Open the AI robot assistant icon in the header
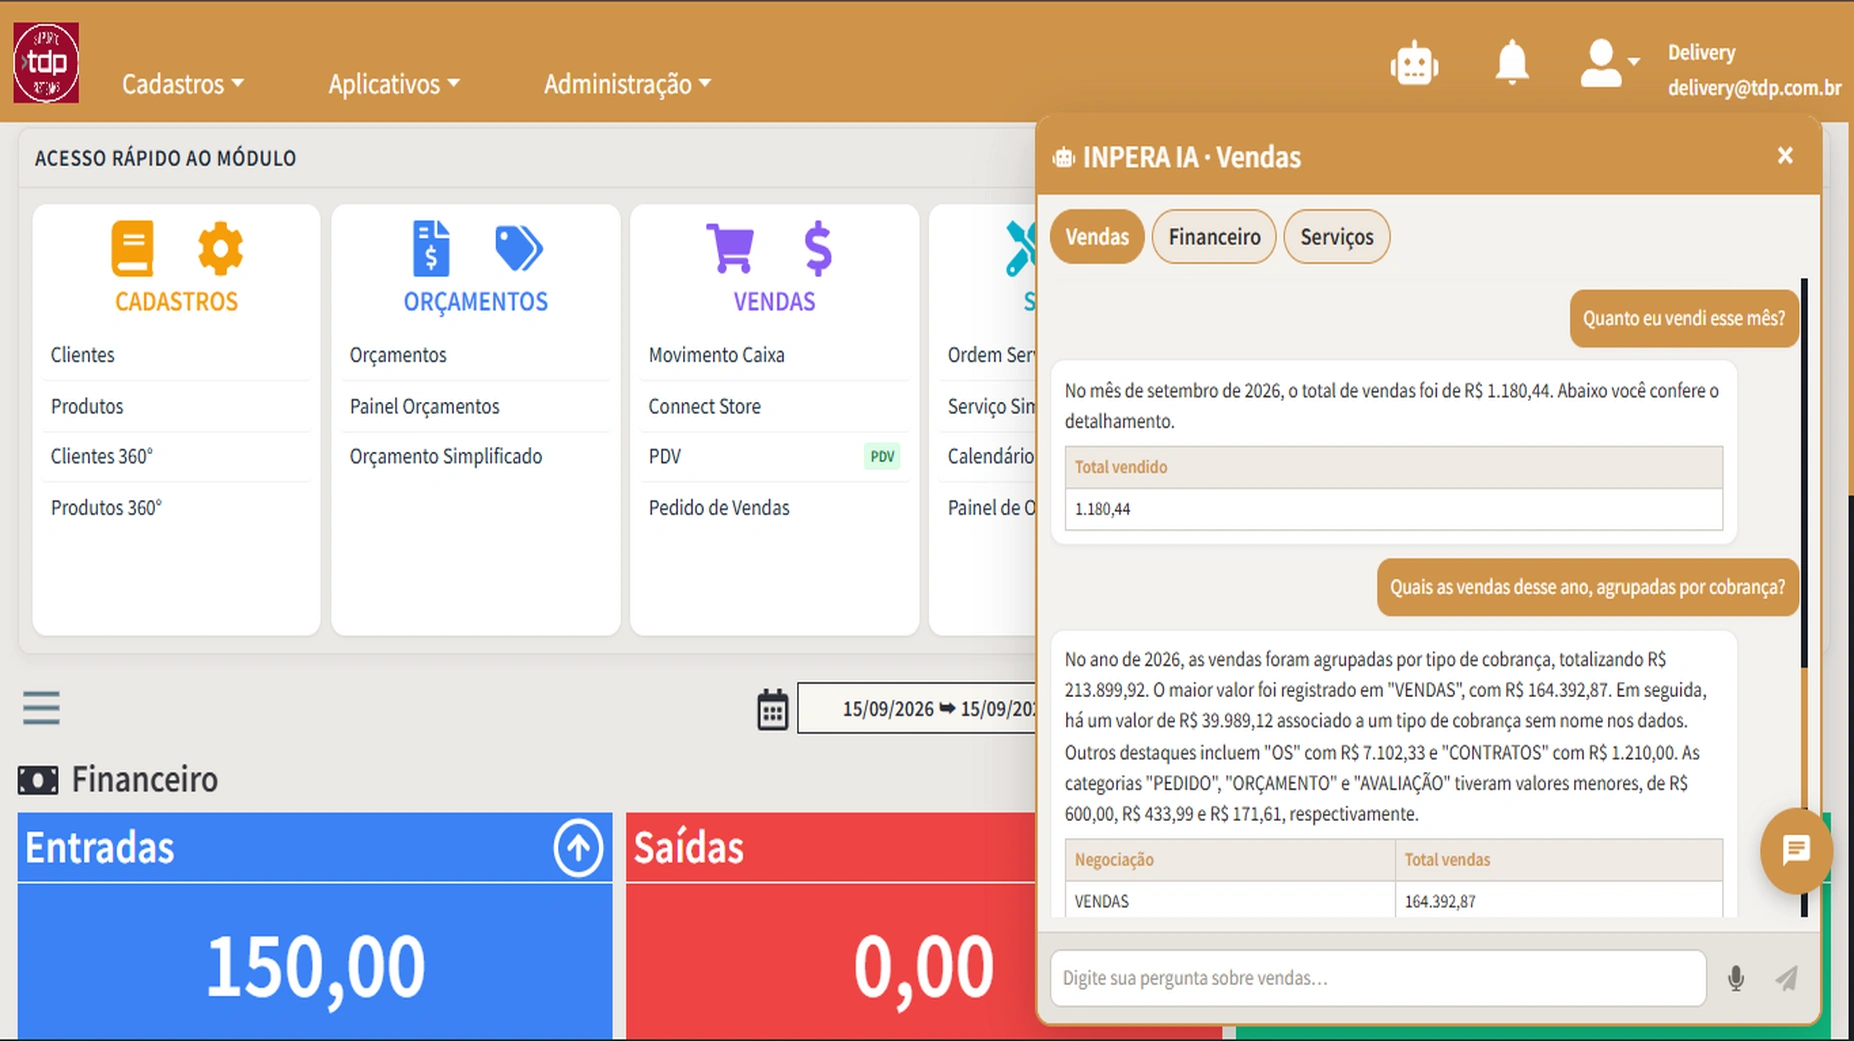Screen dimensions: 1854x1041 1414,64
